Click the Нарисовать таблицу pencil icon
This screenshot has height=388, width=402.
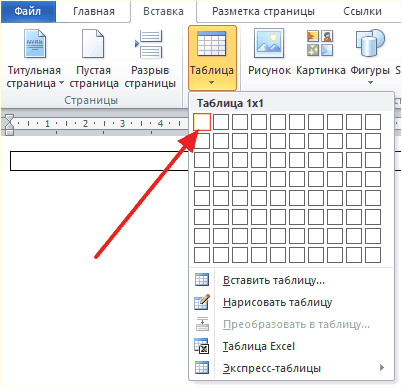[x=202, y=302]
